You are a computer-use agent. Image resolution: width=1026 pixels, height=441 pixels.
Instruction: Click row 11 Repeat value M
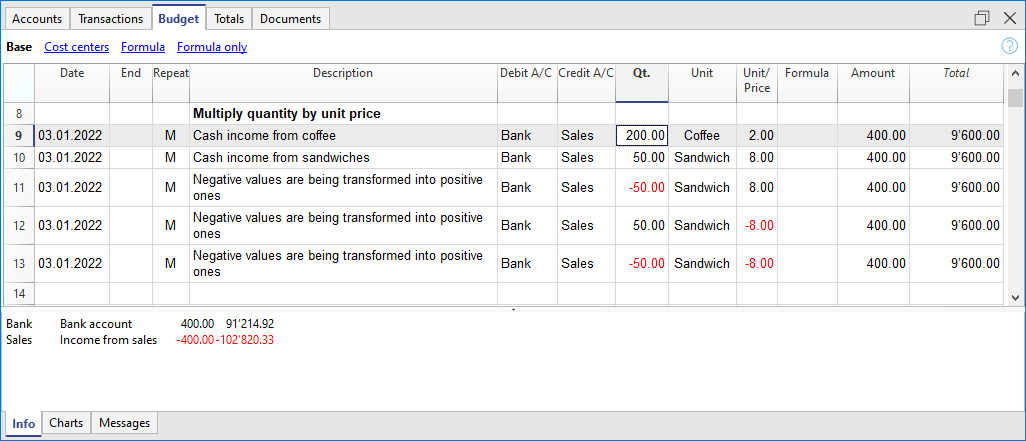tap(171, 188)
